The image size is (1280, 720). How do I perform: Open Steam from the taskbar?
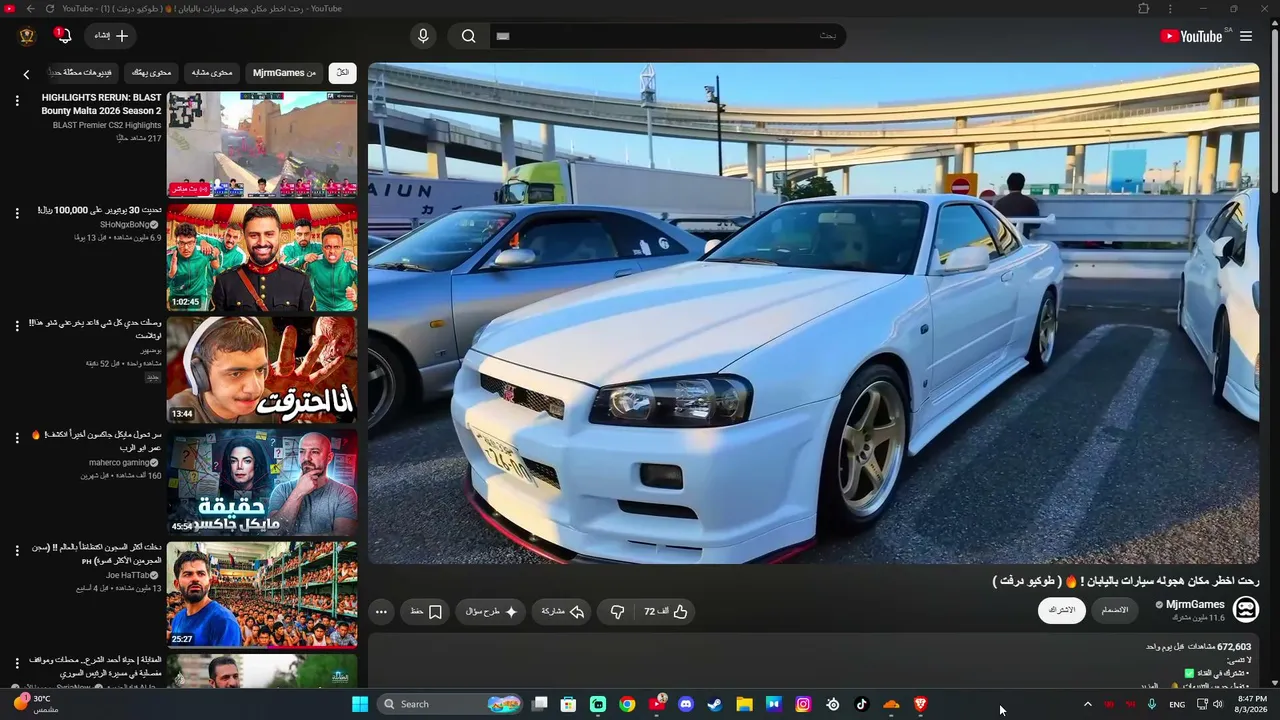pos(715,704)
